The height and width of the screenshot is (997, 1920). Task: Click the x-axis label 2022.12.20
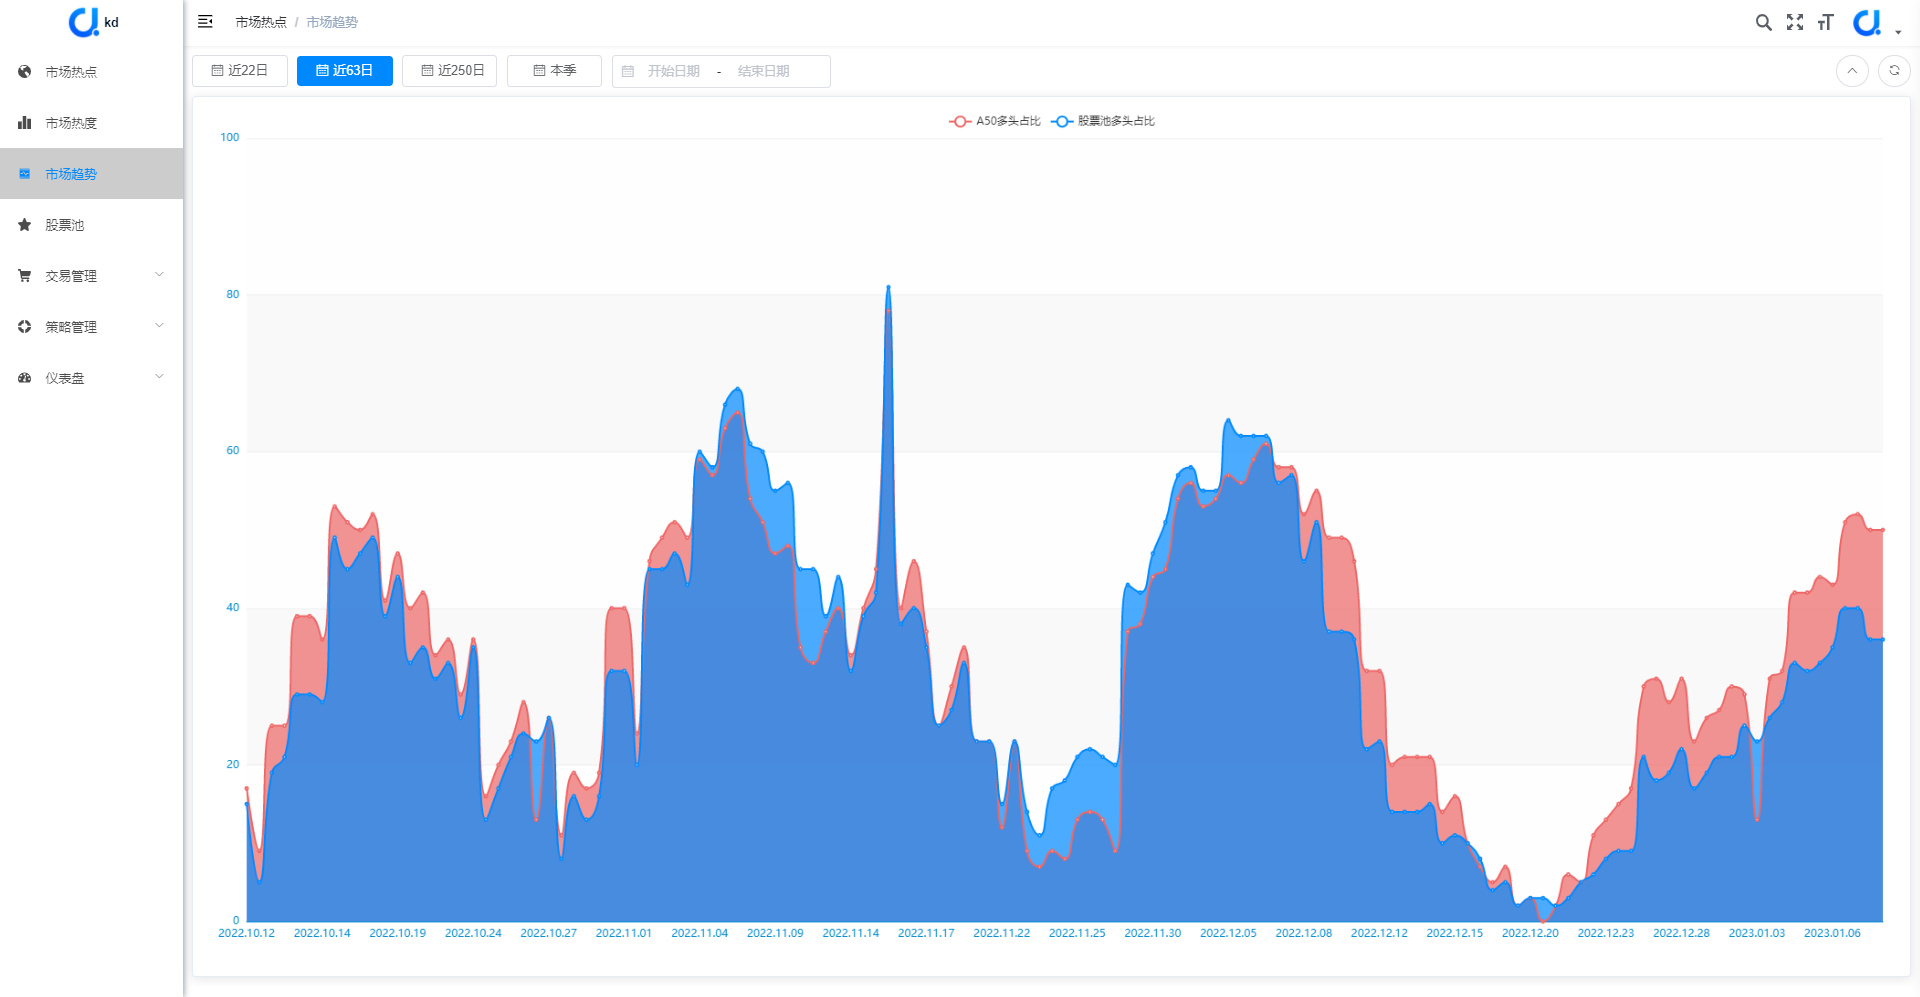(x=1530, y=933)
